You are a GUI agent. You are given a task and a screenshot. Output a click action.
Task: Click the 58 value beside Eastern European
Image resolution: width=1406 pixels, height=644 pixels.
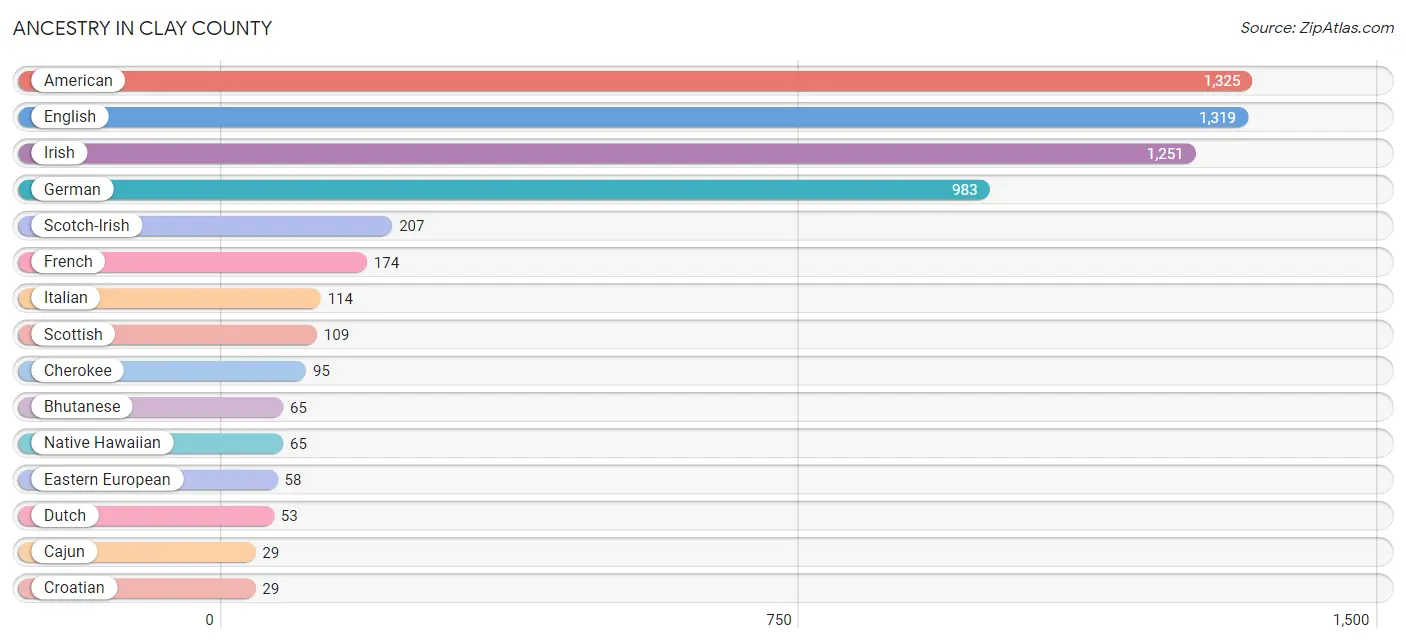point(293,480)
